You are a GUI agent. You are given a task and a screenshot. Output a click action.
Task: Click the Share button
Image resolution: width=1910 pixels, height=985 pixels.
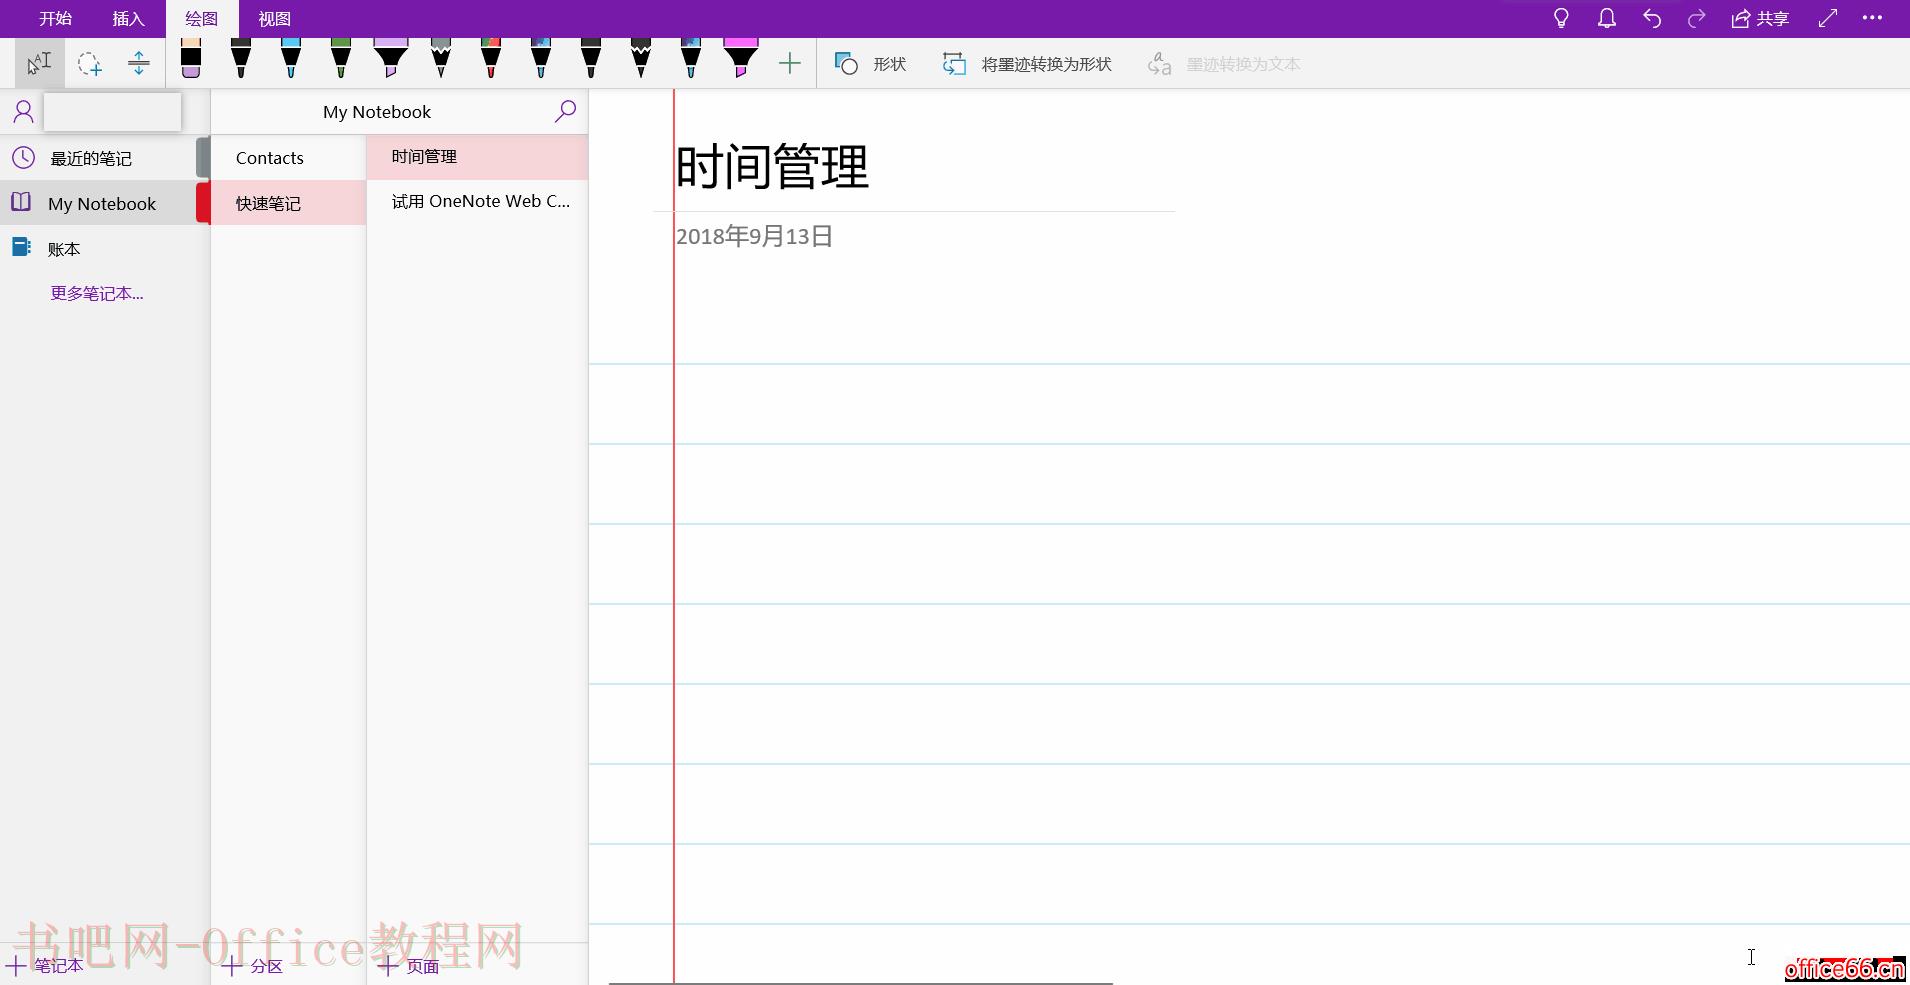[1760, 18]
